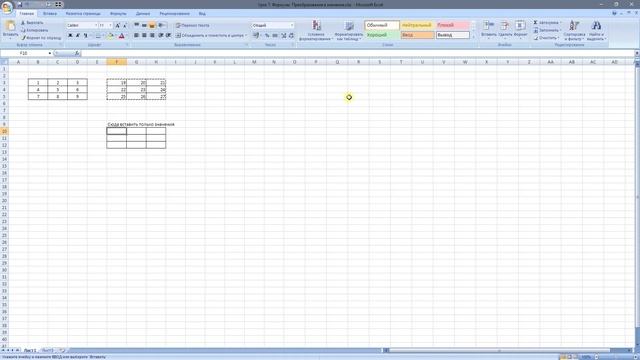
Task: Toggle italic formatting (К)
Action: tap(78, 36)
